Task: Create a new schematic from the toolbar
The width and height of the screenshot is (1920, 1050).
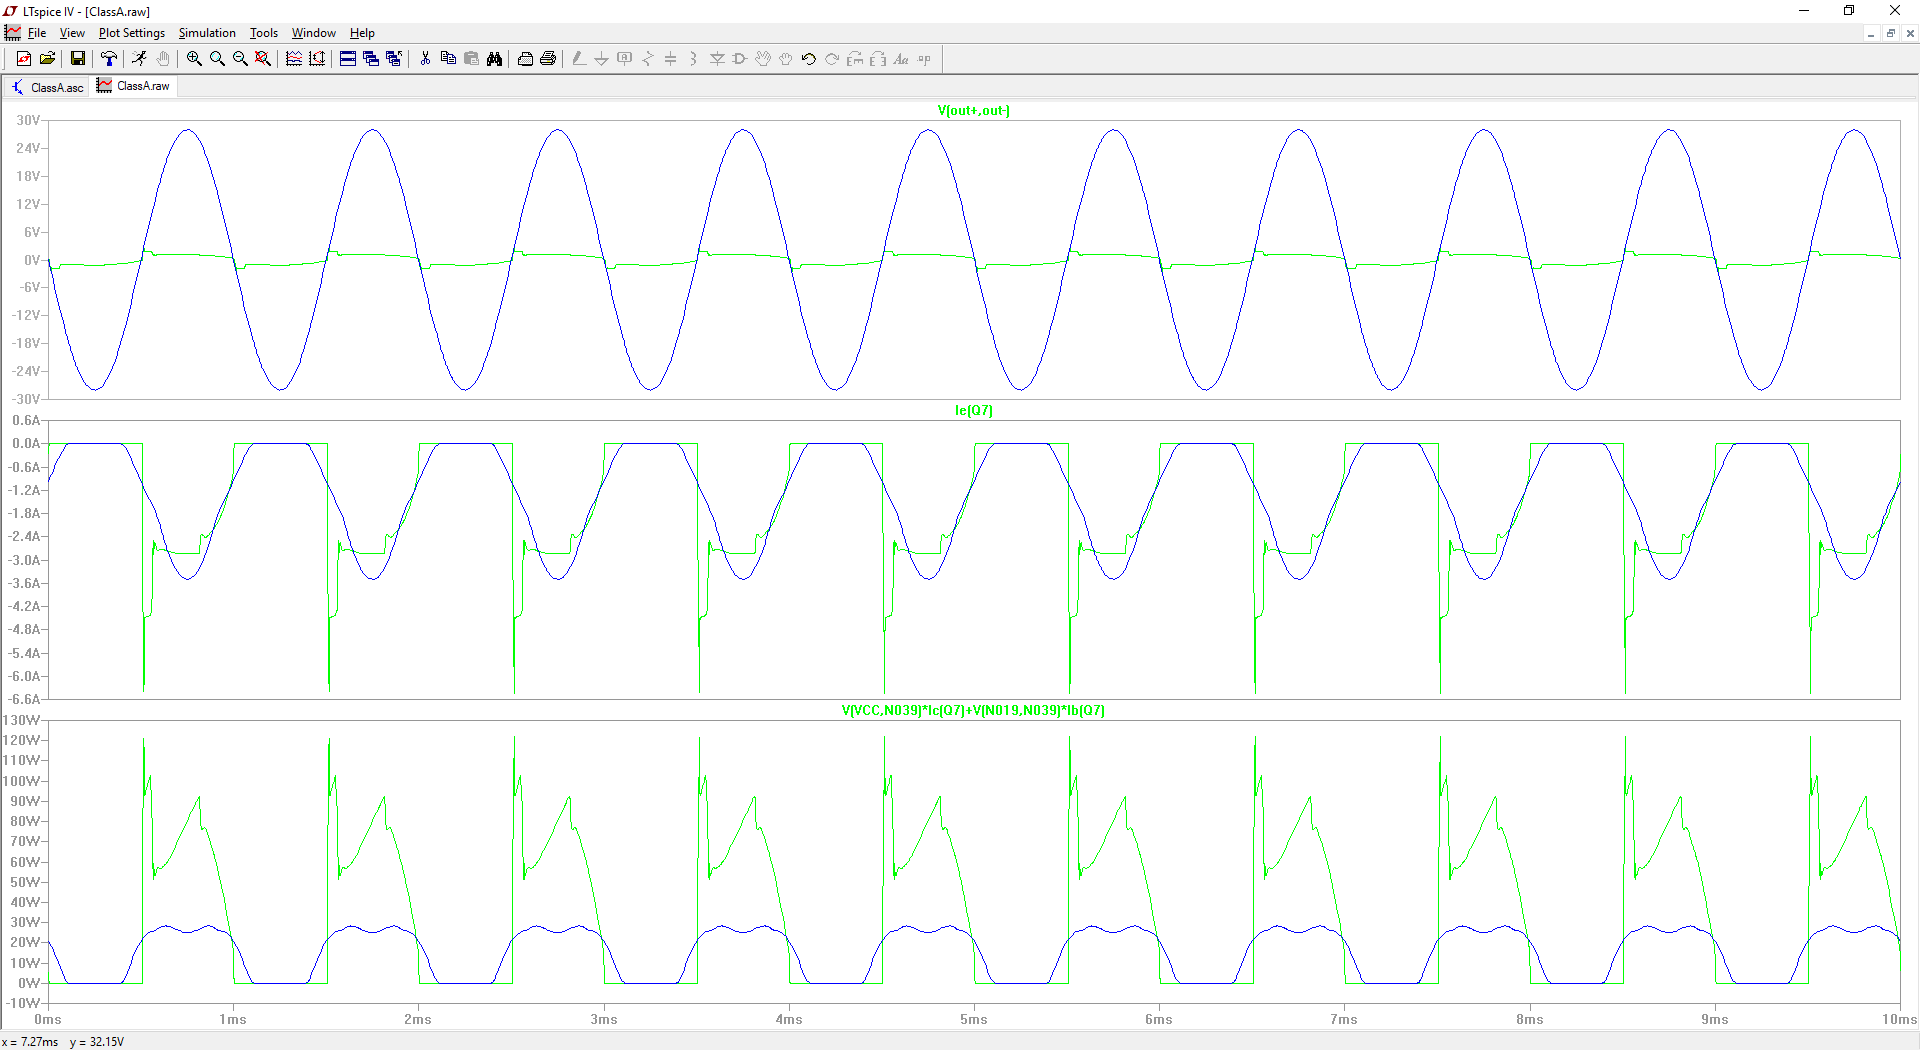Action: click(24, 59)
